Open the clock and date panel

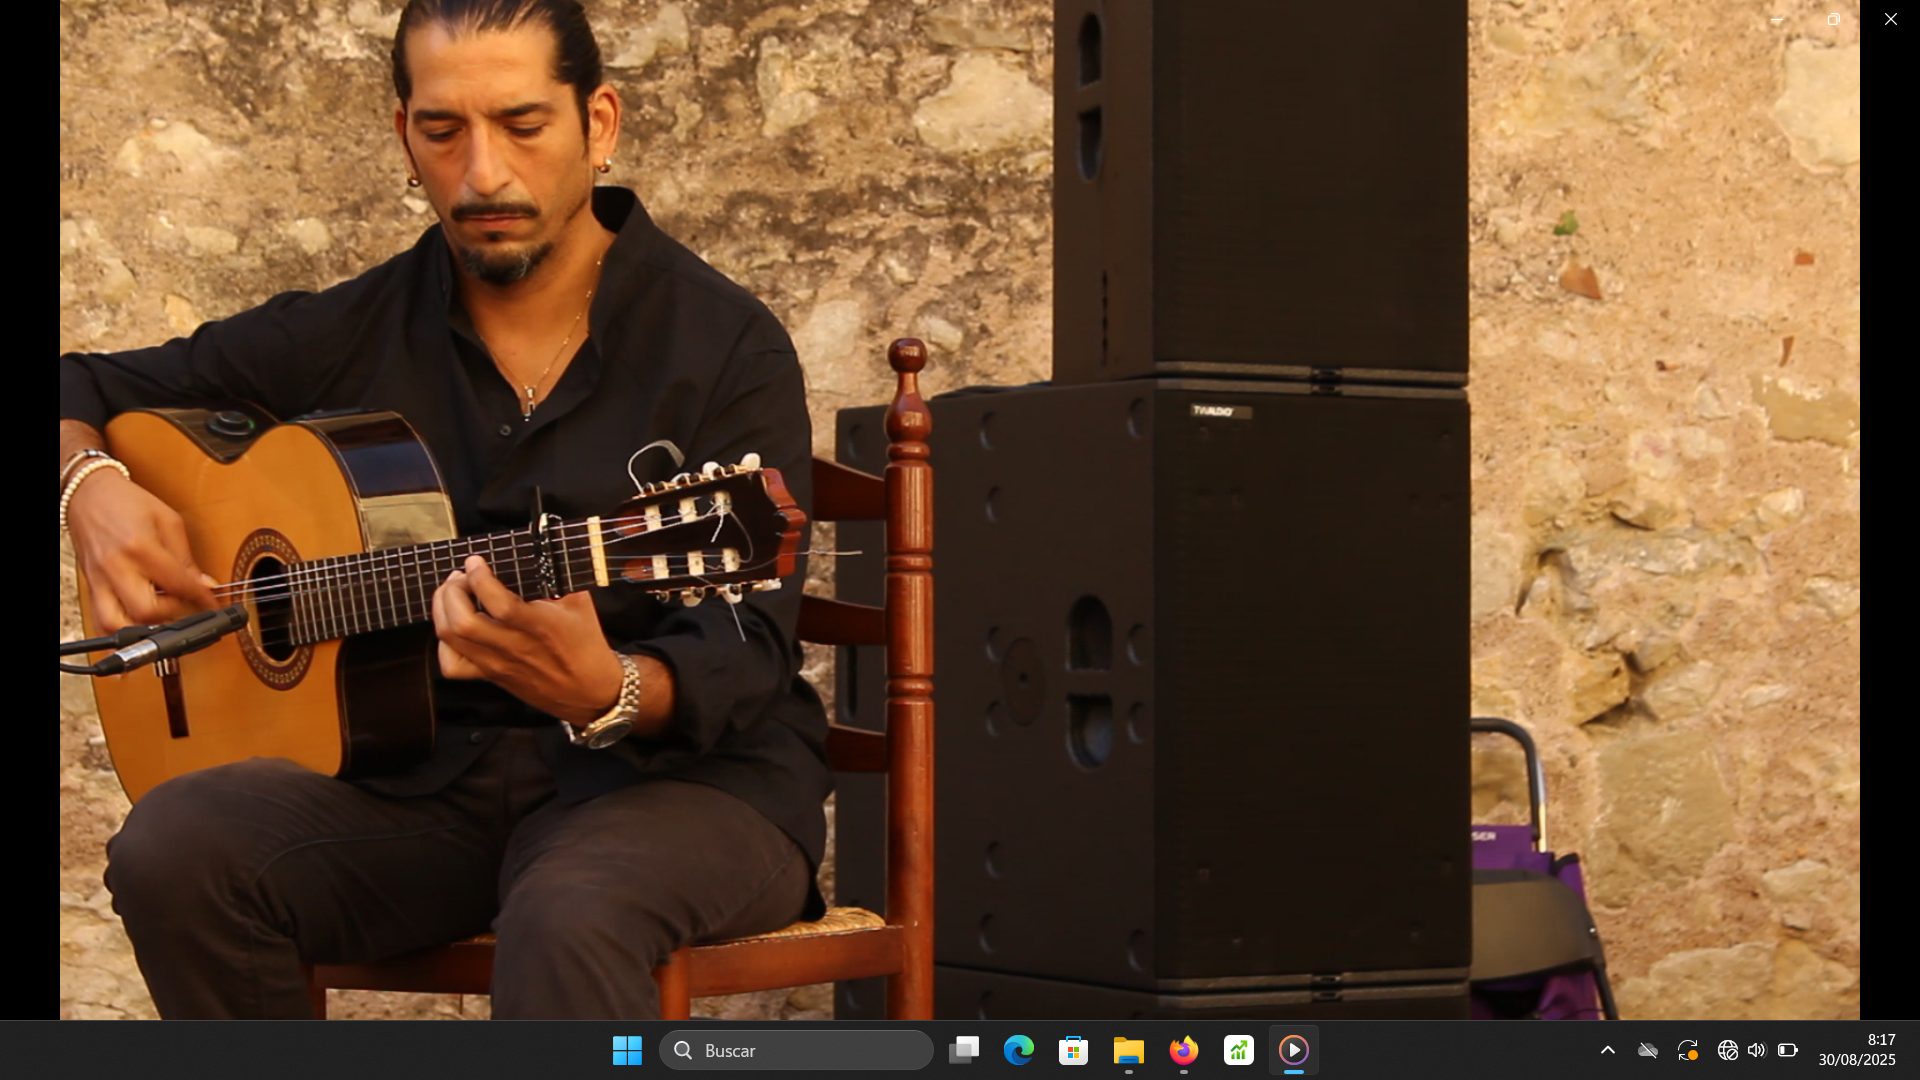click(1856, 1050)
